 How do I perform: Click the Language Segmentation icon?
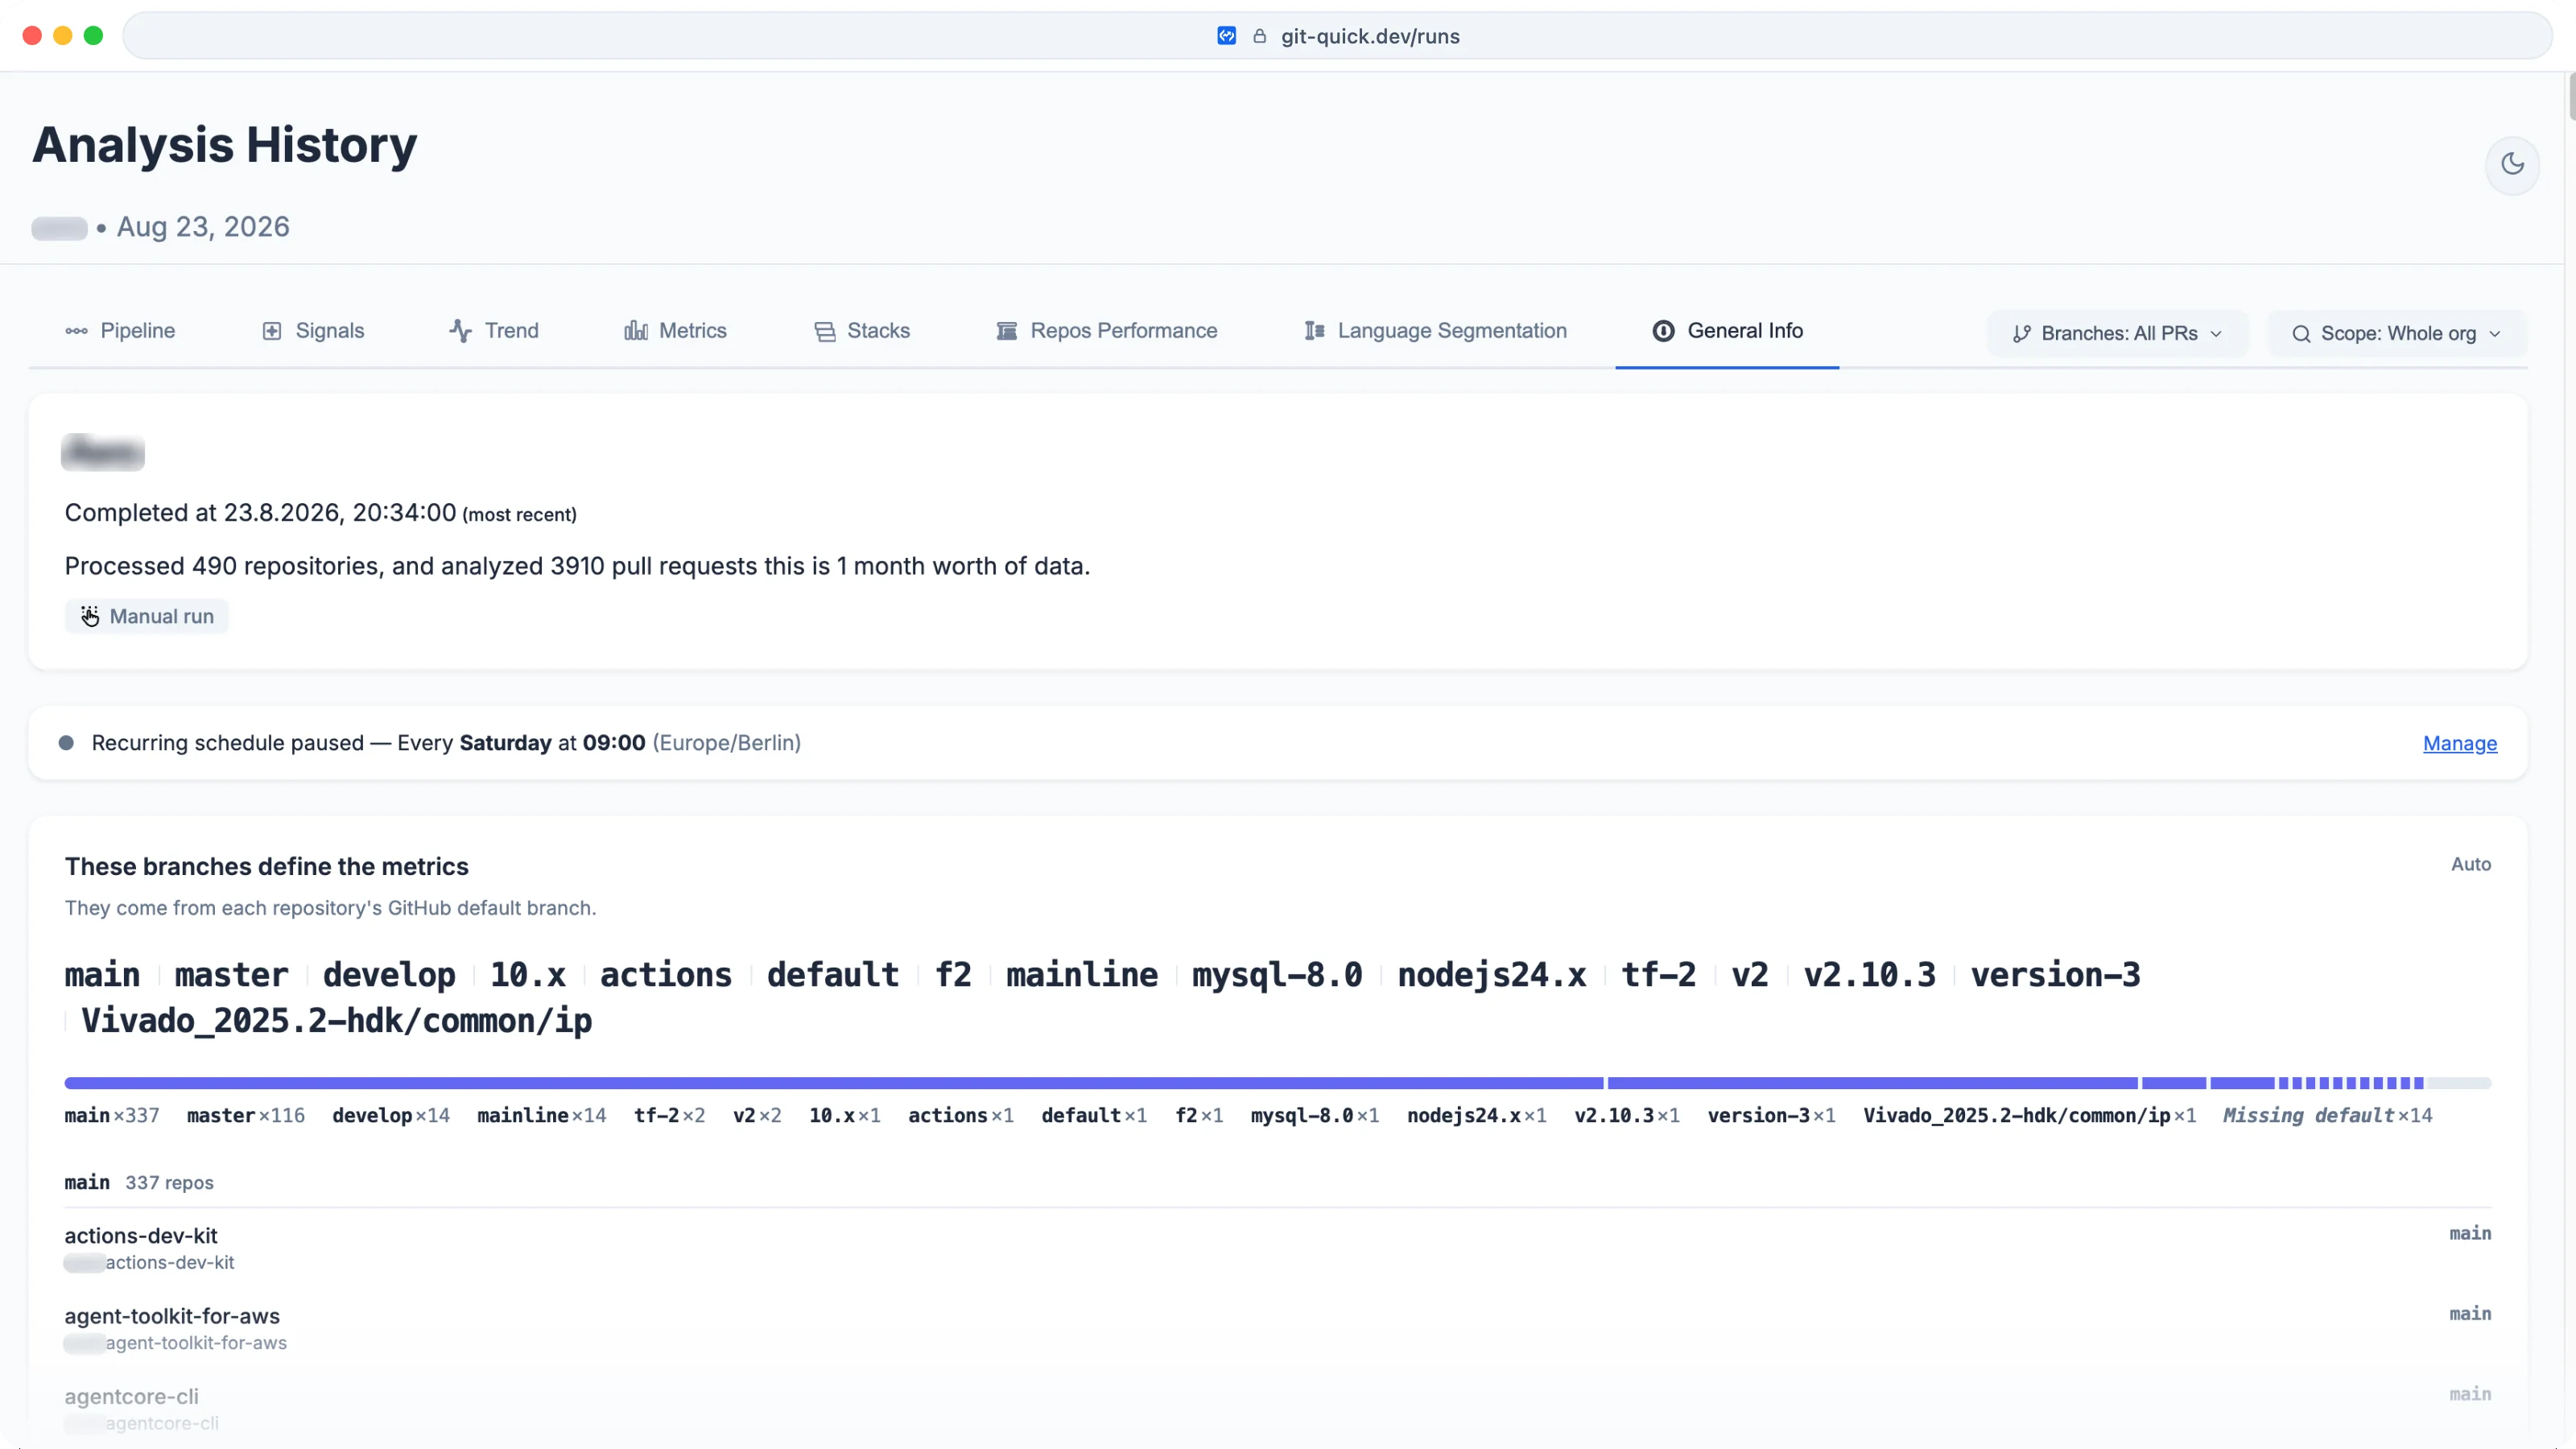1315,331
